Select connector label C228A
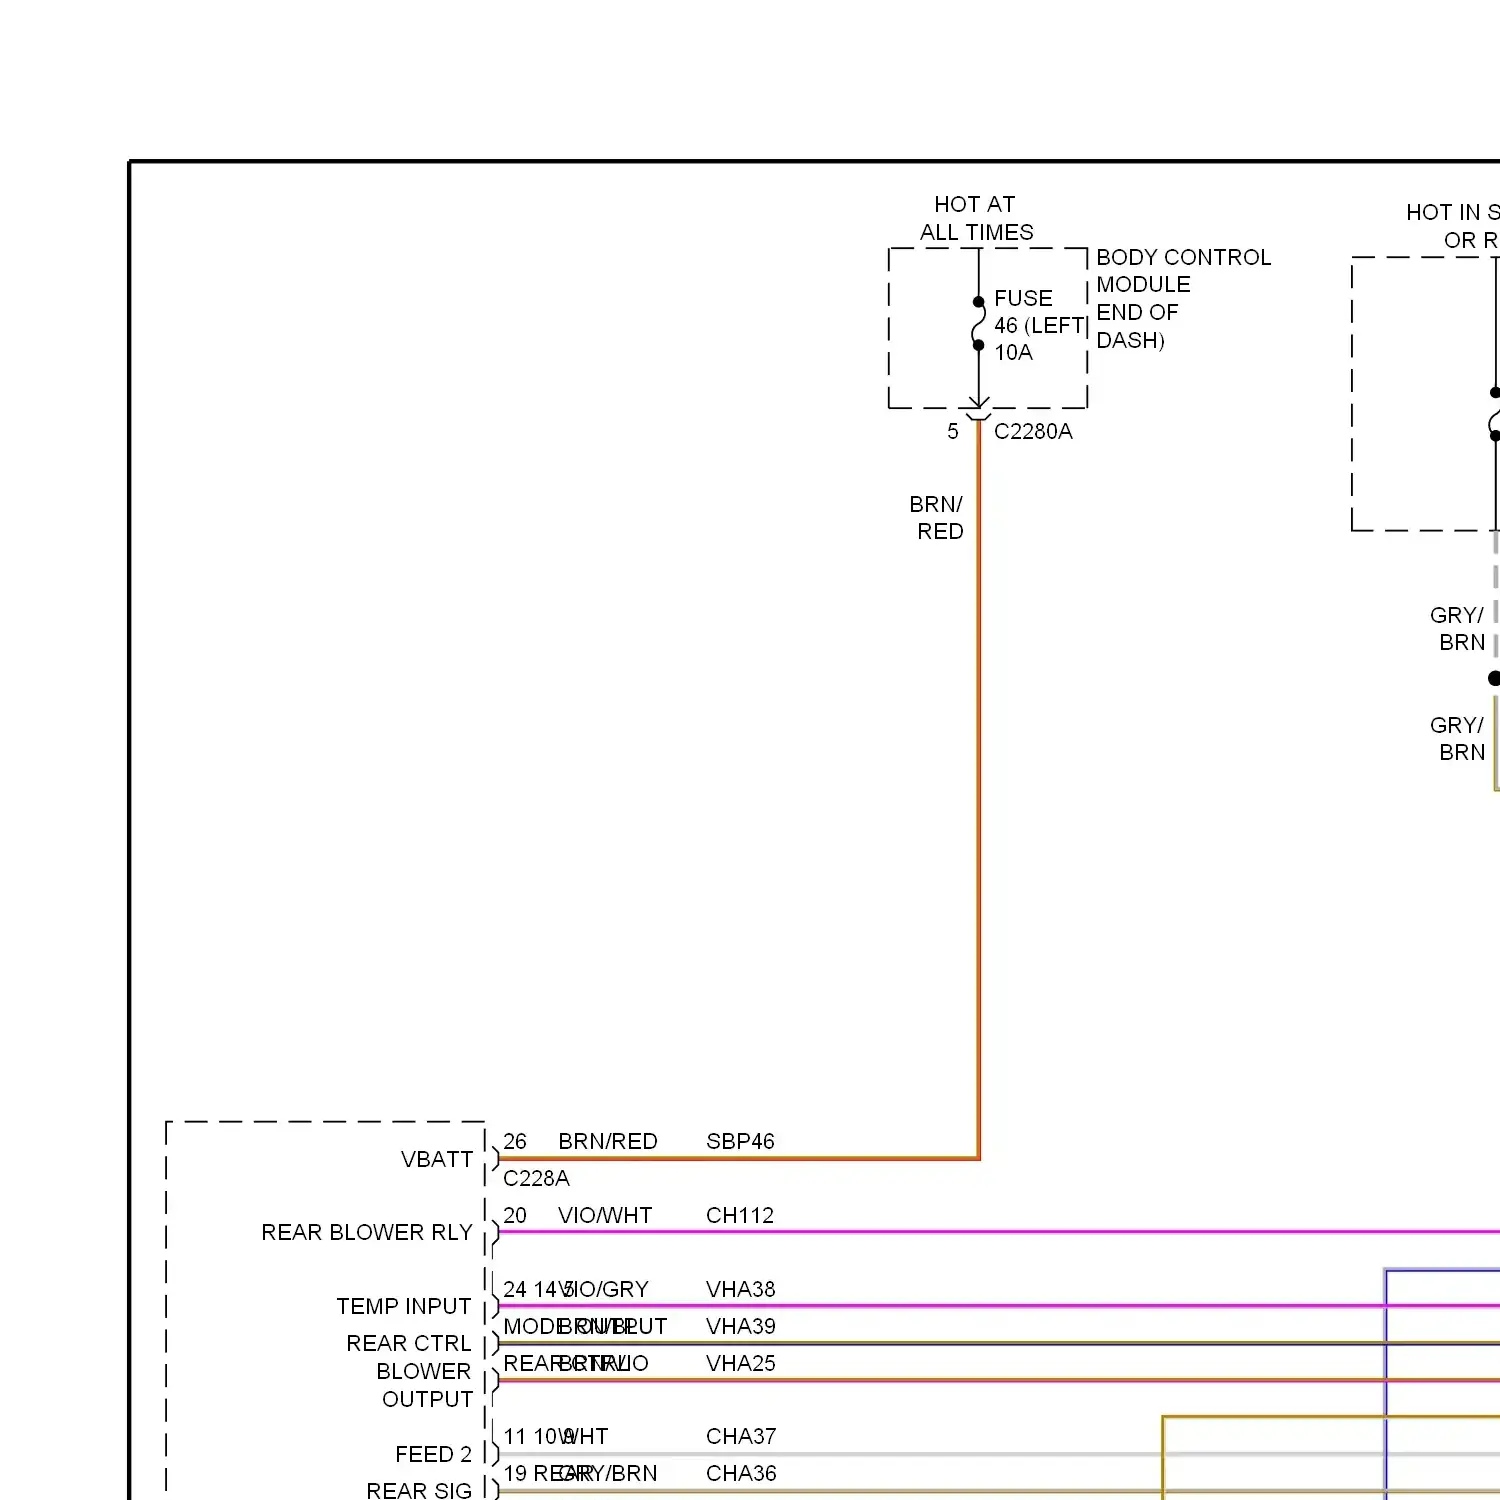Screen dimensions: 1500x1500 (x=536, y=1178)
